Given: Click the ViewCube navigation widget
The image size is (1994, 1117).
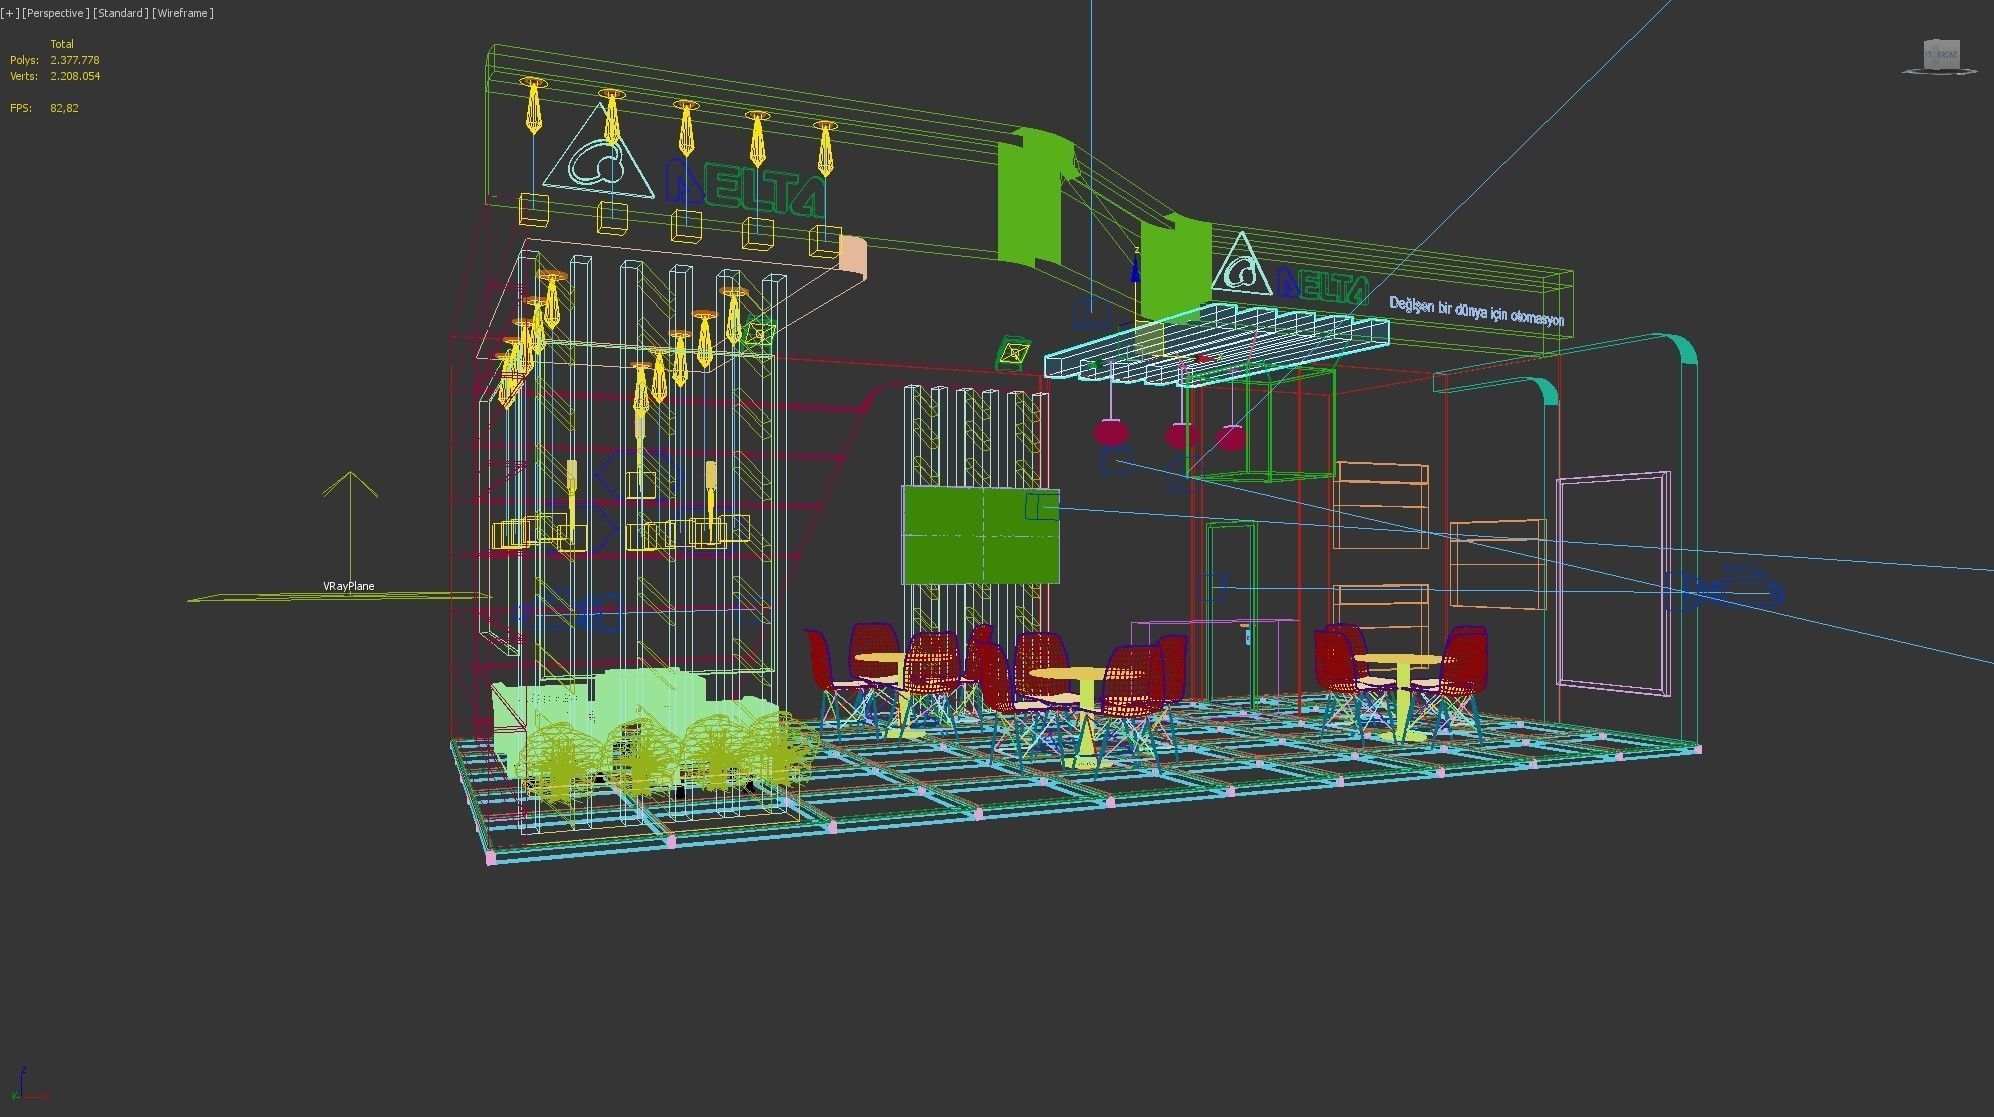Looking at the screenshot, I should 1941,56.
